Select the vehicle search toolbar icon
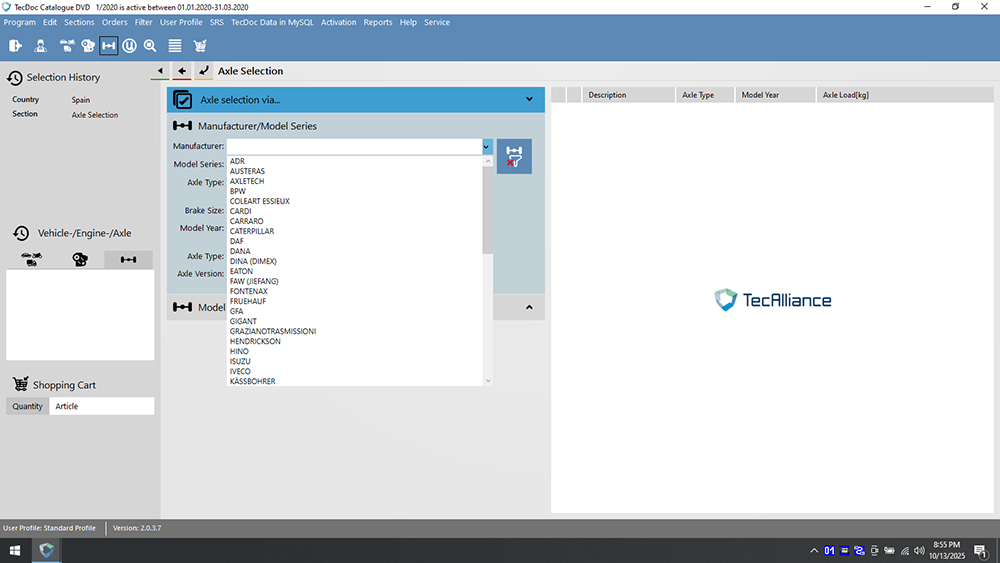Screen dimensions: 1000x563 coord(67,45)
